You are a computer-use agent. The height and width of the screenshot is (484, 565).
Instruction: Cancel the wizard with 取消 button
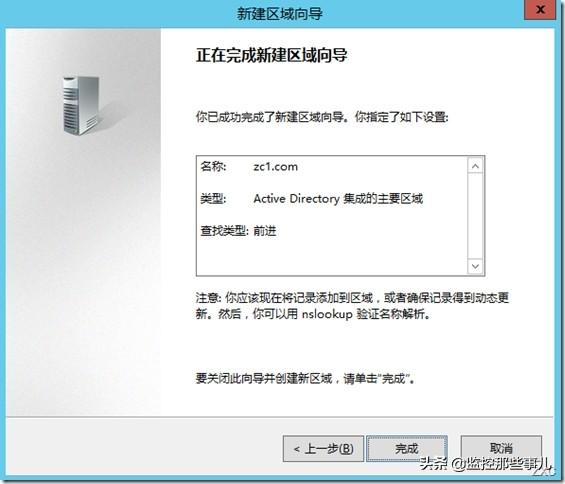point(501,449)
